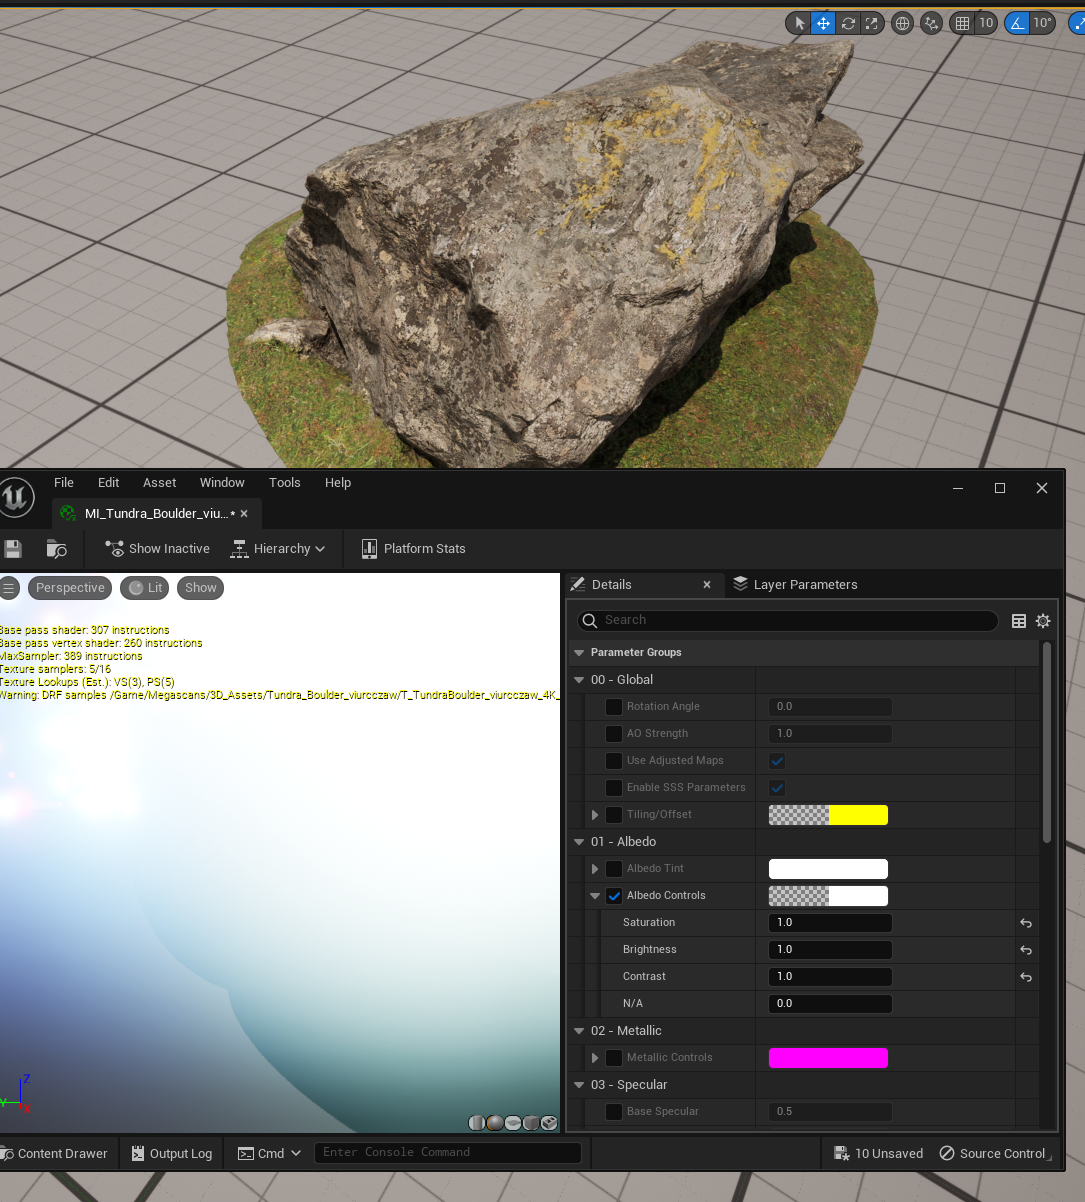Collapse the Albedo Controls parameter

click(x=595, y=896)
